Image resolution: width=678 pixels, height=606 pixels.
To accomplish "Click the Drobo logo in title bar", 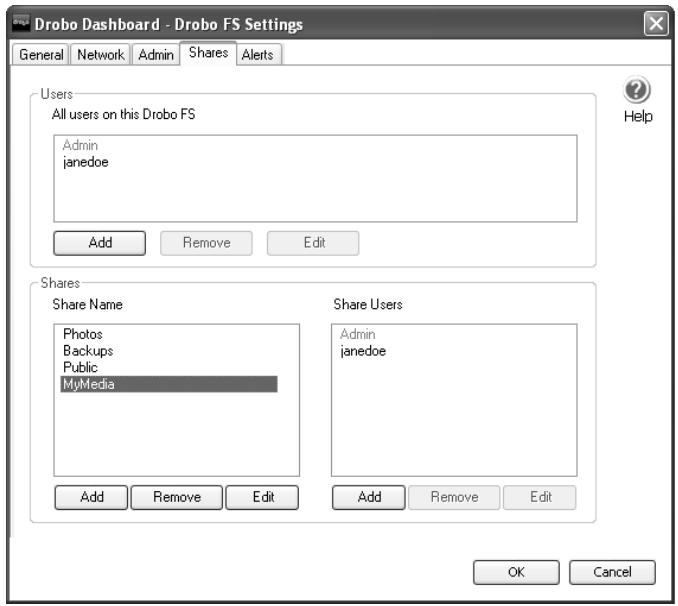I will click(20, 22).
